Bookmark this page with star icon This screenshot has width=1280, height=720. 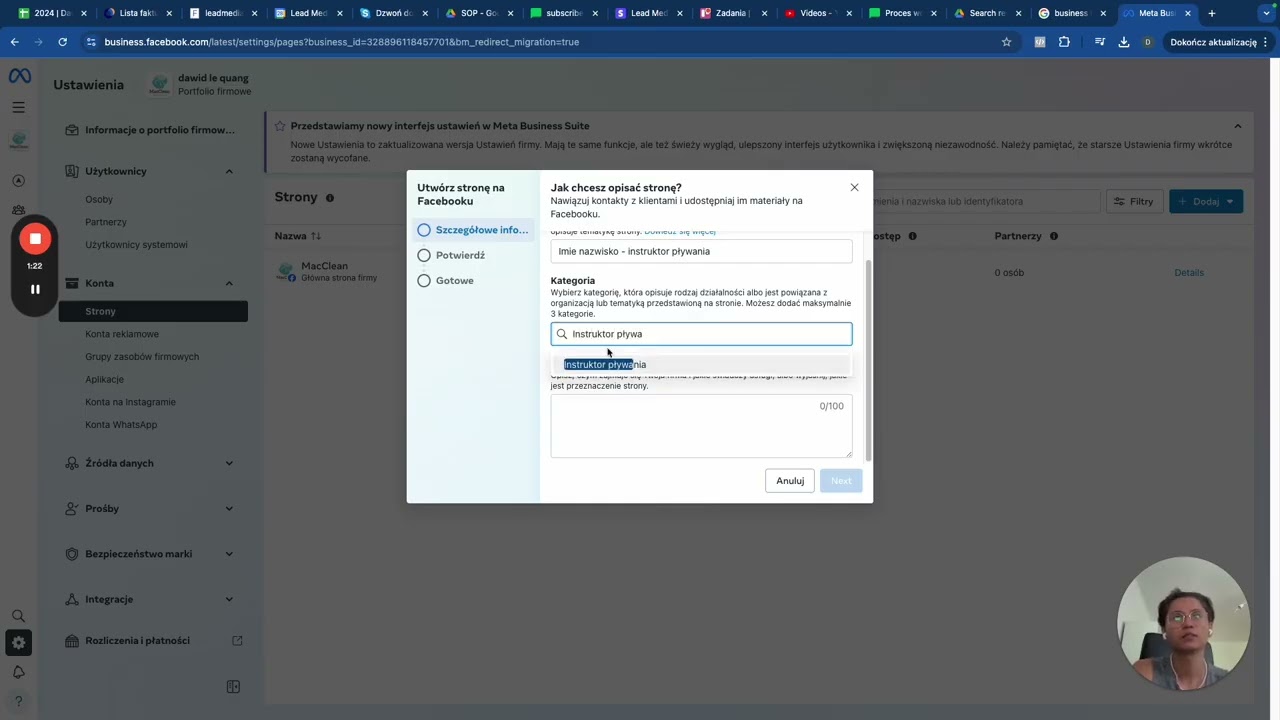pyautogui.click(x=1006, y=42)
